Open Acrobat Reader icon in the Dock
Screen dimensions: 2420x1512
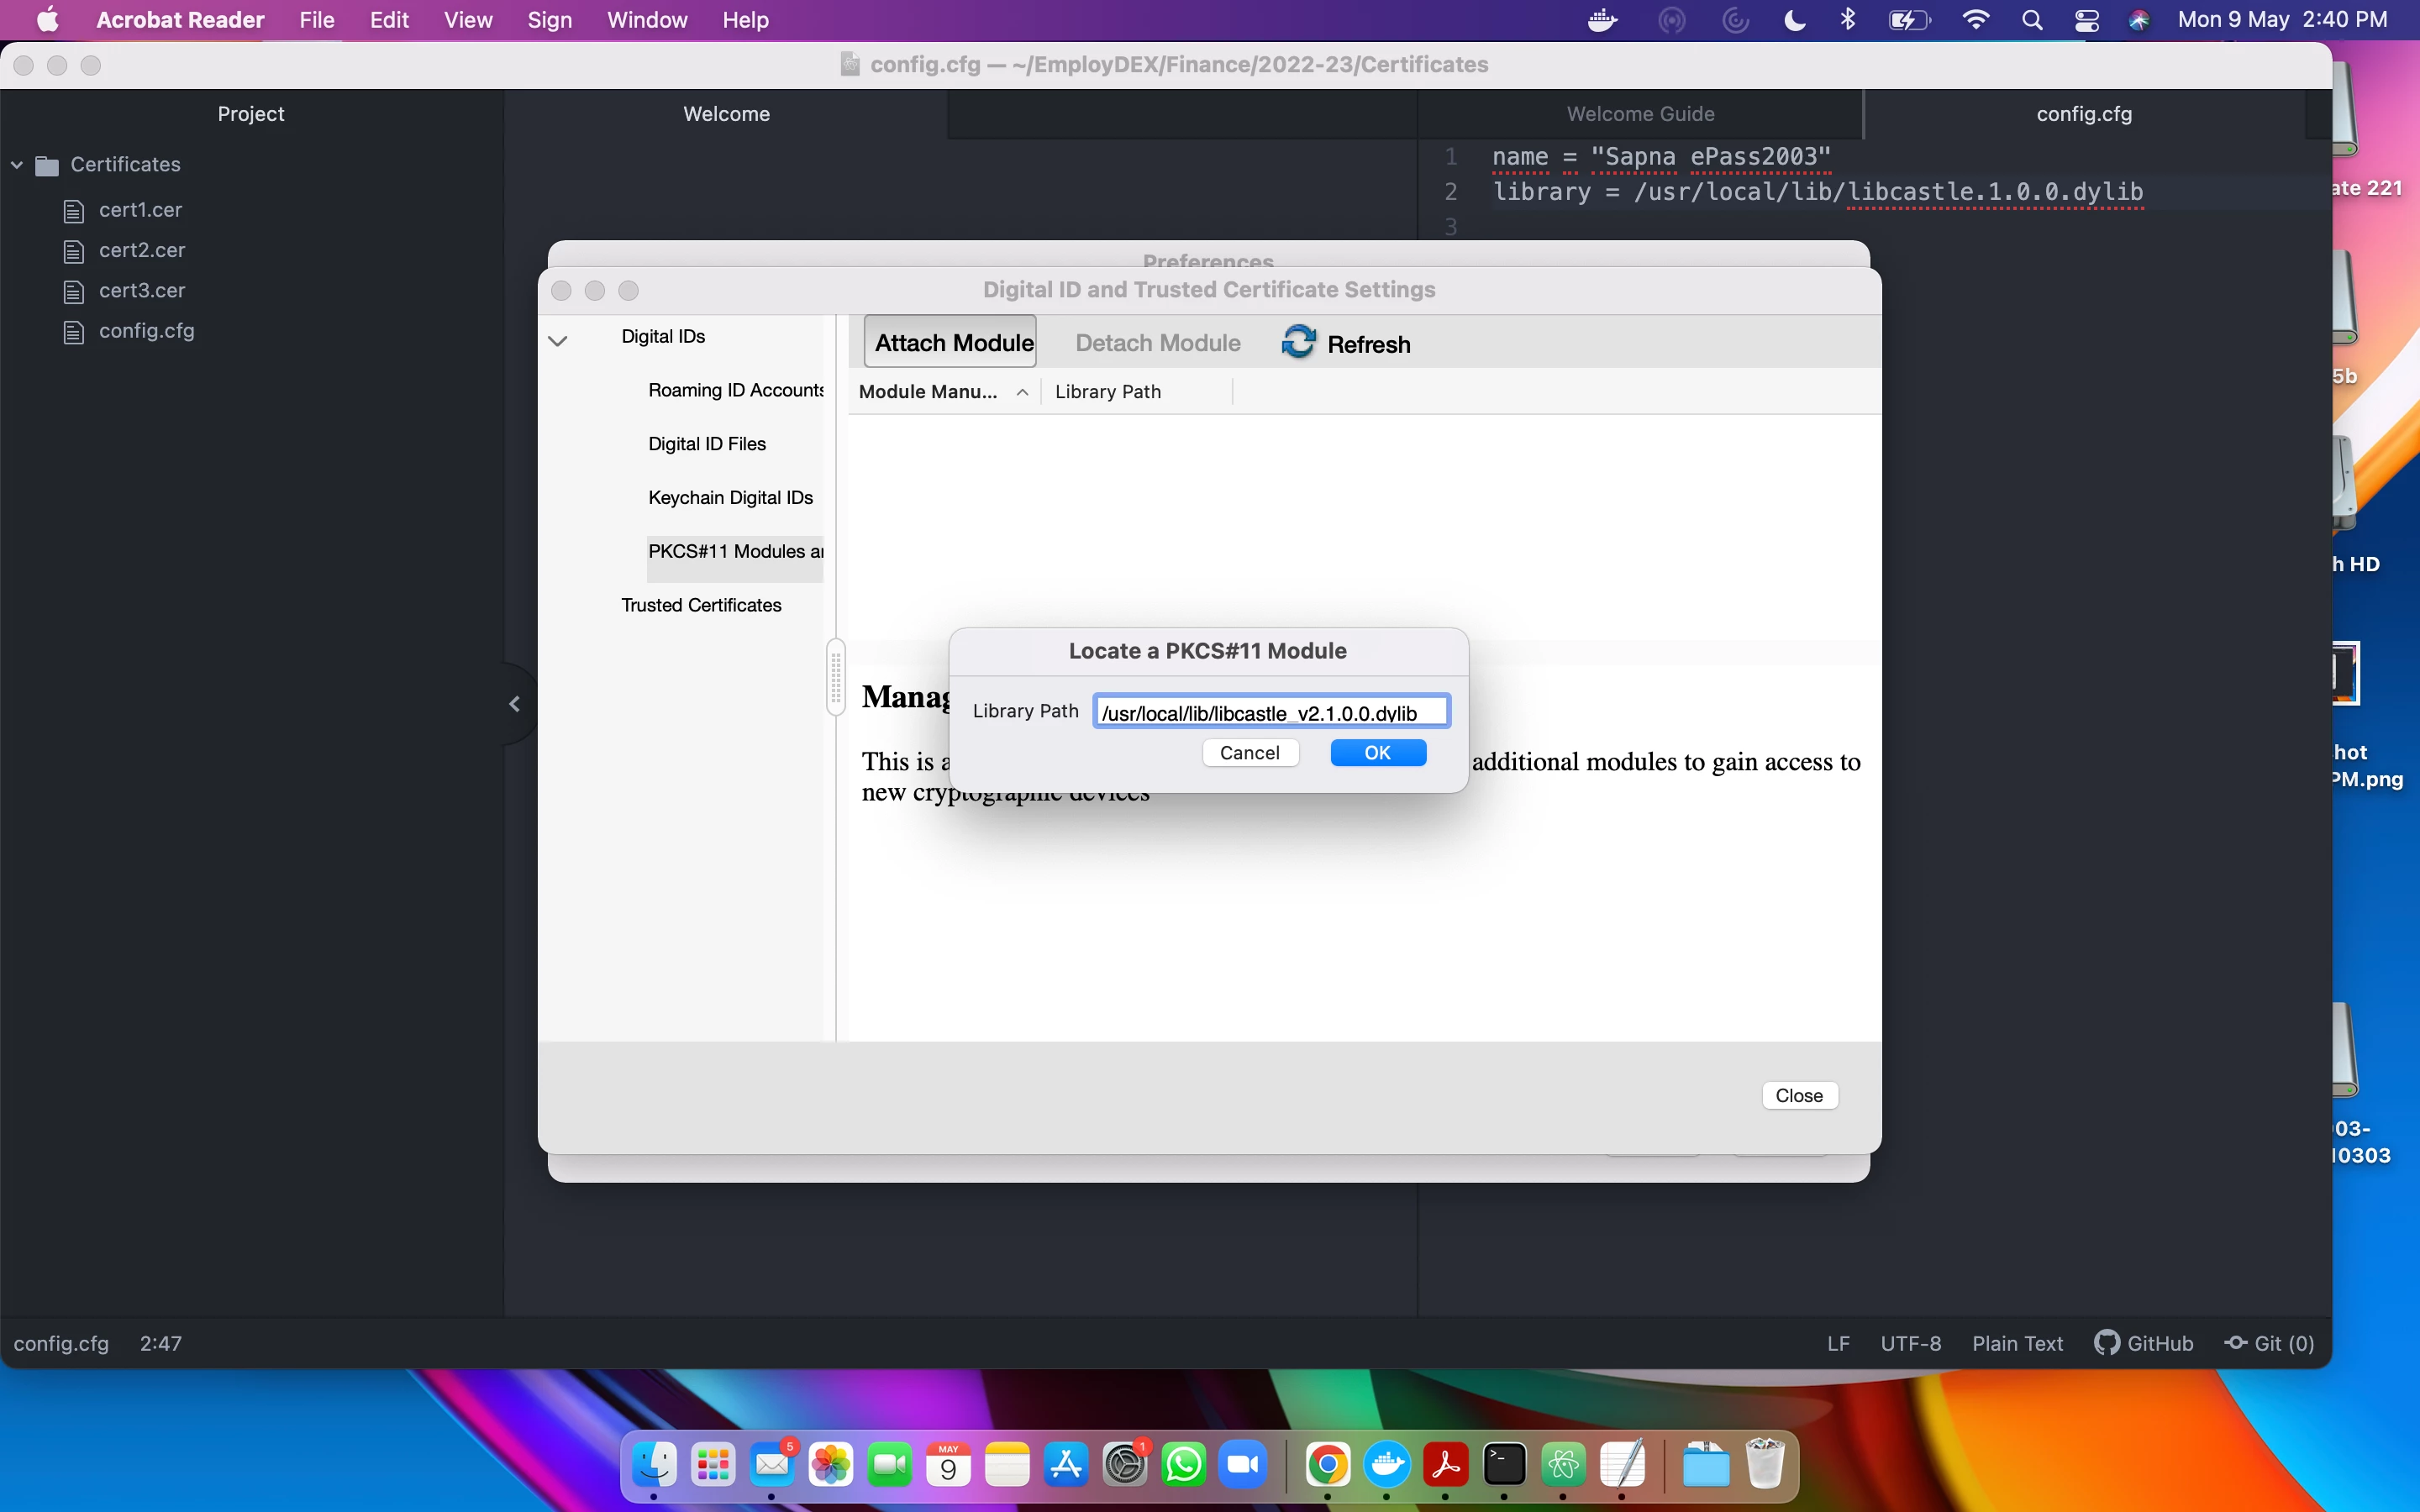pos(1446,1466)
